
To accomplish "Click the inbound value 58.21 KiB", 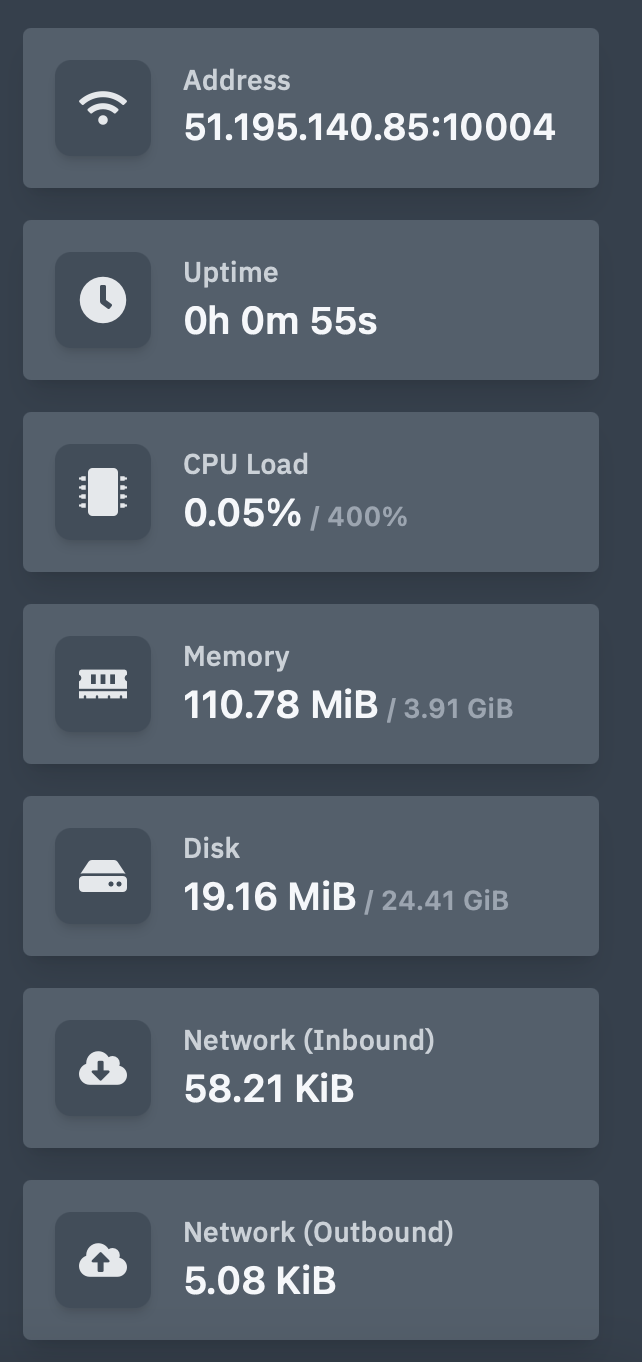I will 269,1089.
